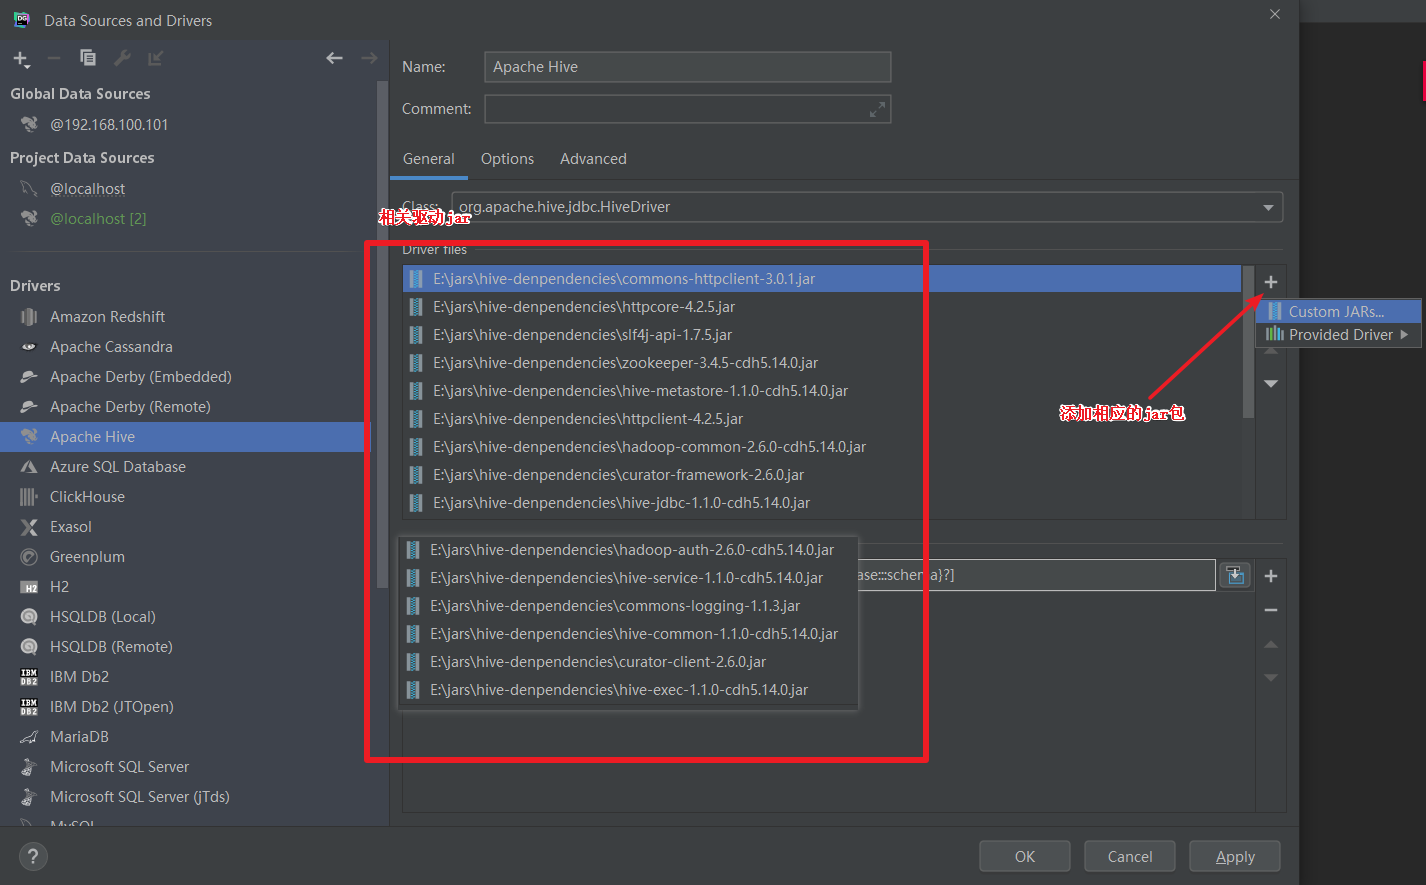Select the Apache Hive driver
The width and height of the screenshot is (1426, 885).
point(185,437)
